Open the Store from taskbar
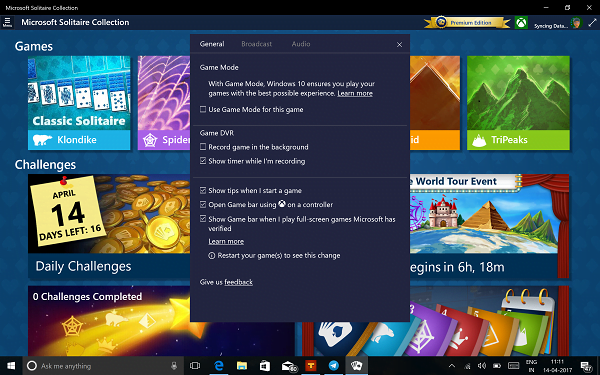The height and width of the screenshot is (375, 600). tap(265, 366)
